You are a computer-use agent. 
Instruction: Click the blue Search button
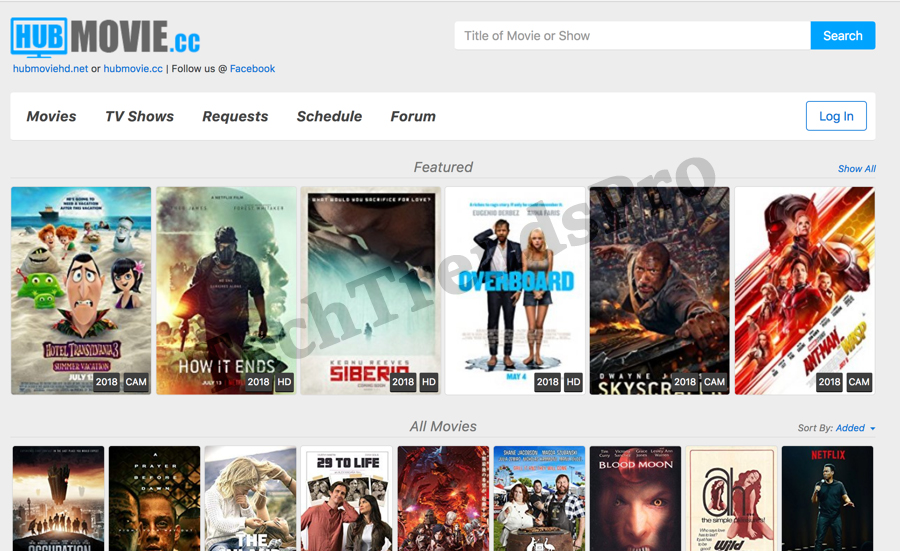843,36
